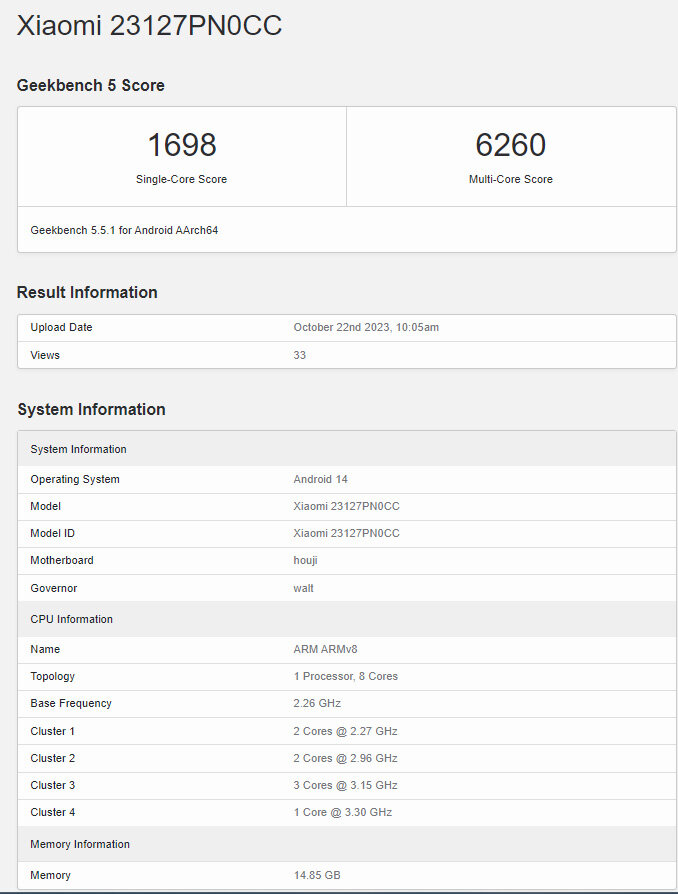Click the CPU Name label
678x894 pixels.
[45, 649]
